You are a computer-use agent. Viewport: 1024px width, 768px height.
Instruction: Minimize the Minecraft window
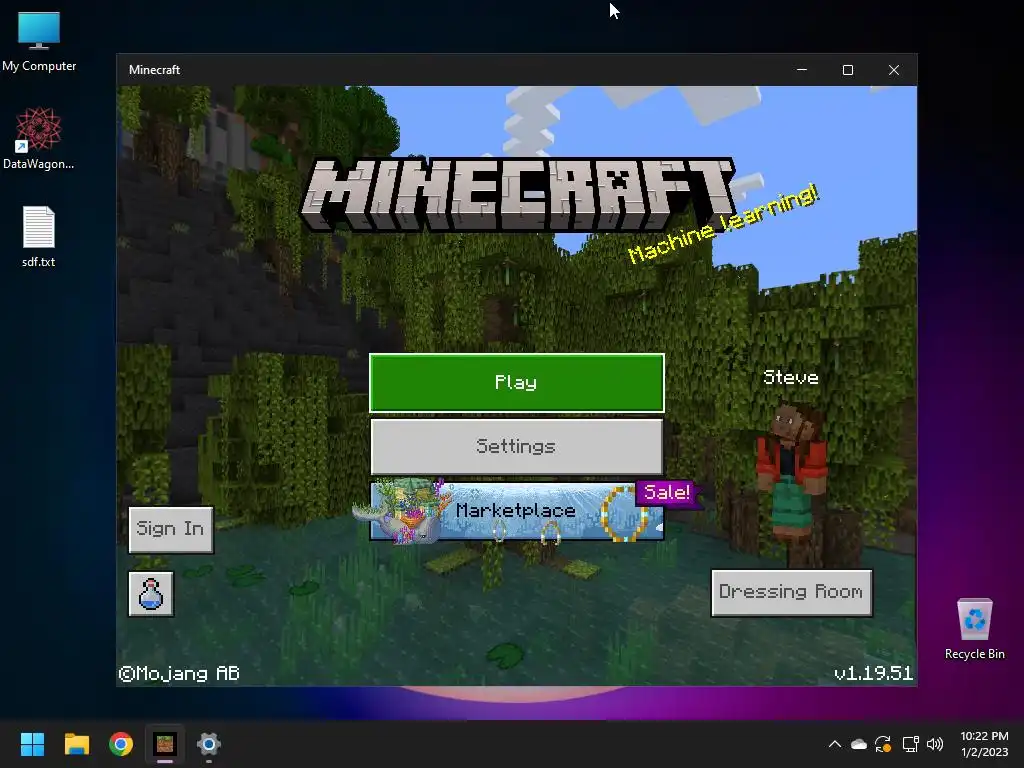click(x=802, y=70)
